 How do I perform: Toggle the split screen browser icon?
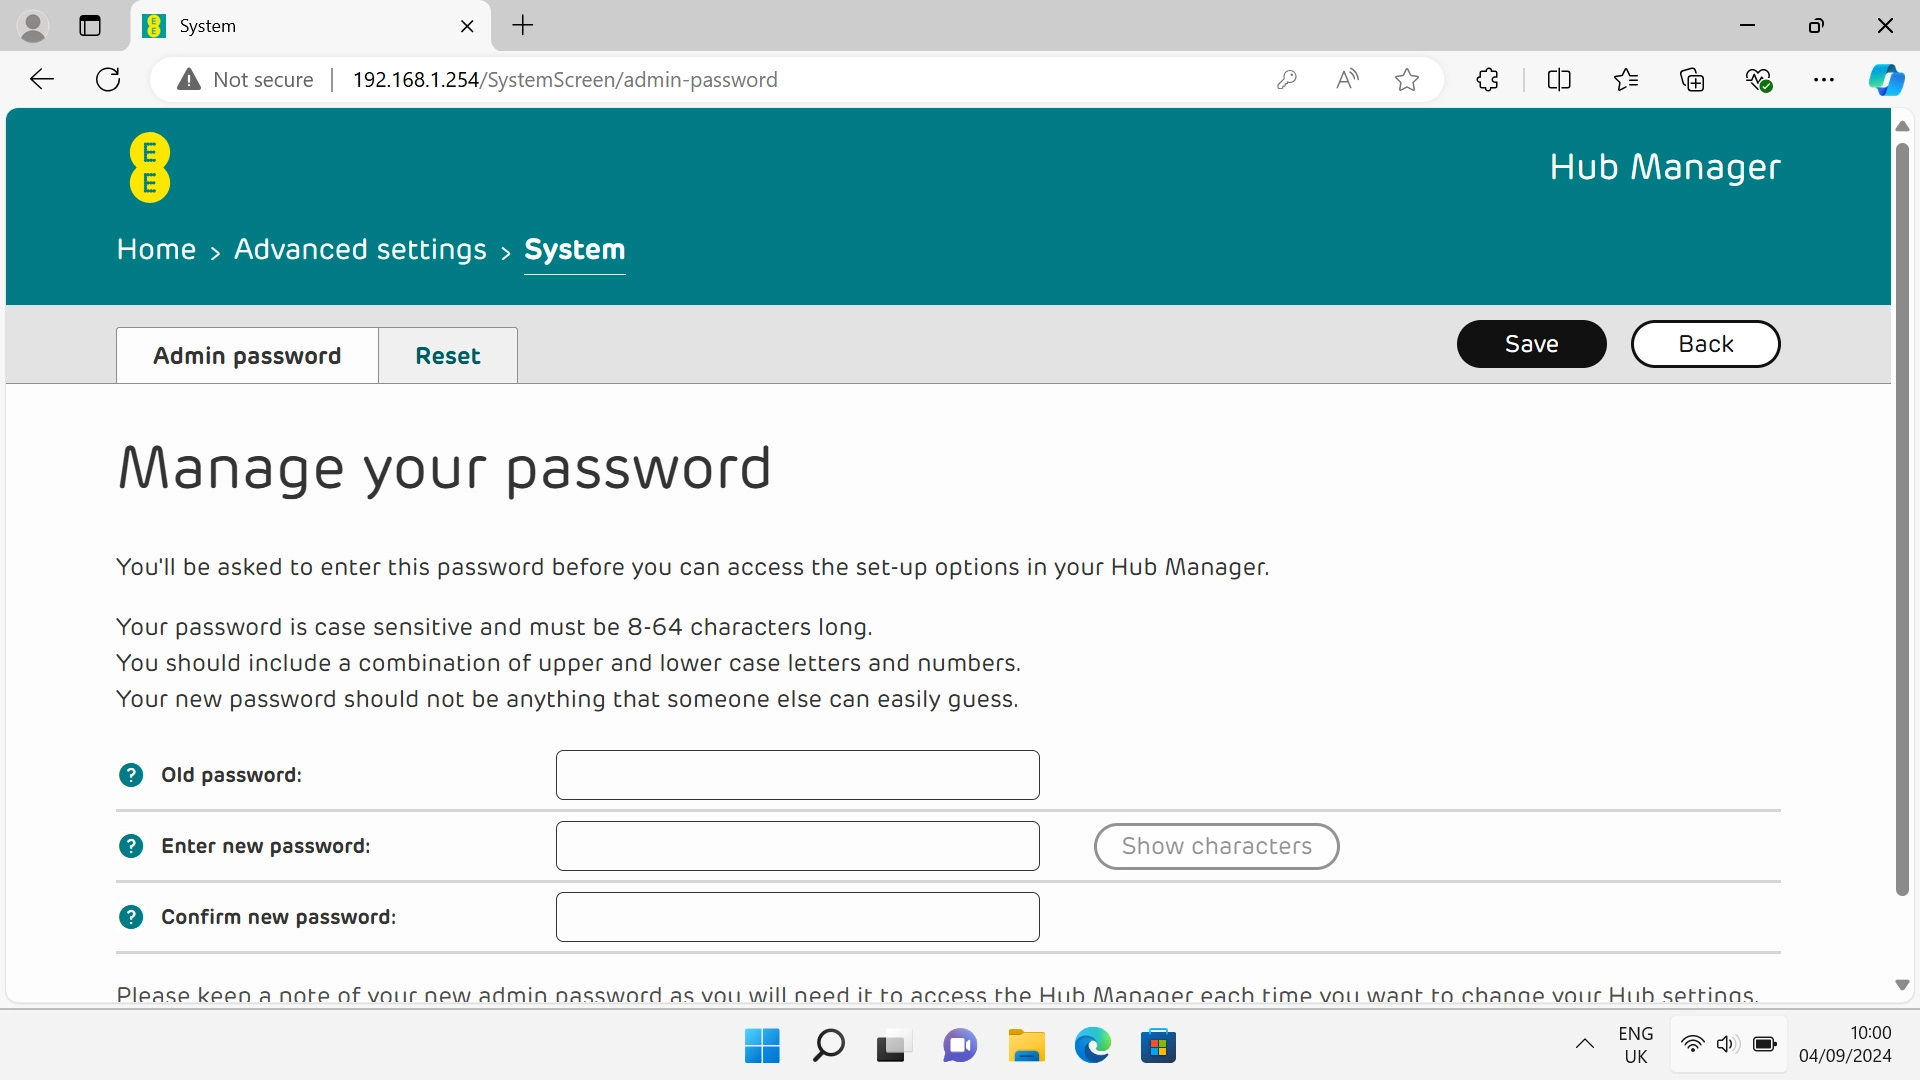1559,80
